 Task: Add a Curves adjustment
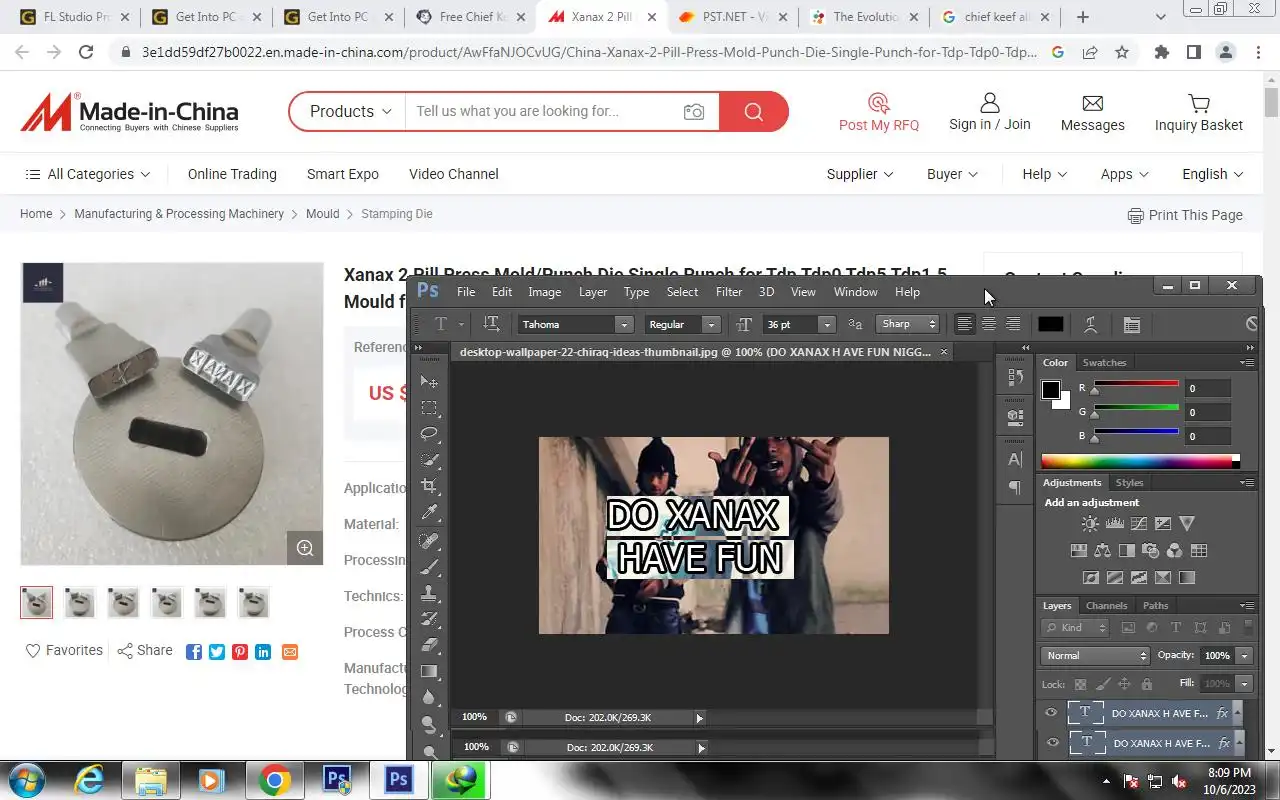[x=1138, y=523]
